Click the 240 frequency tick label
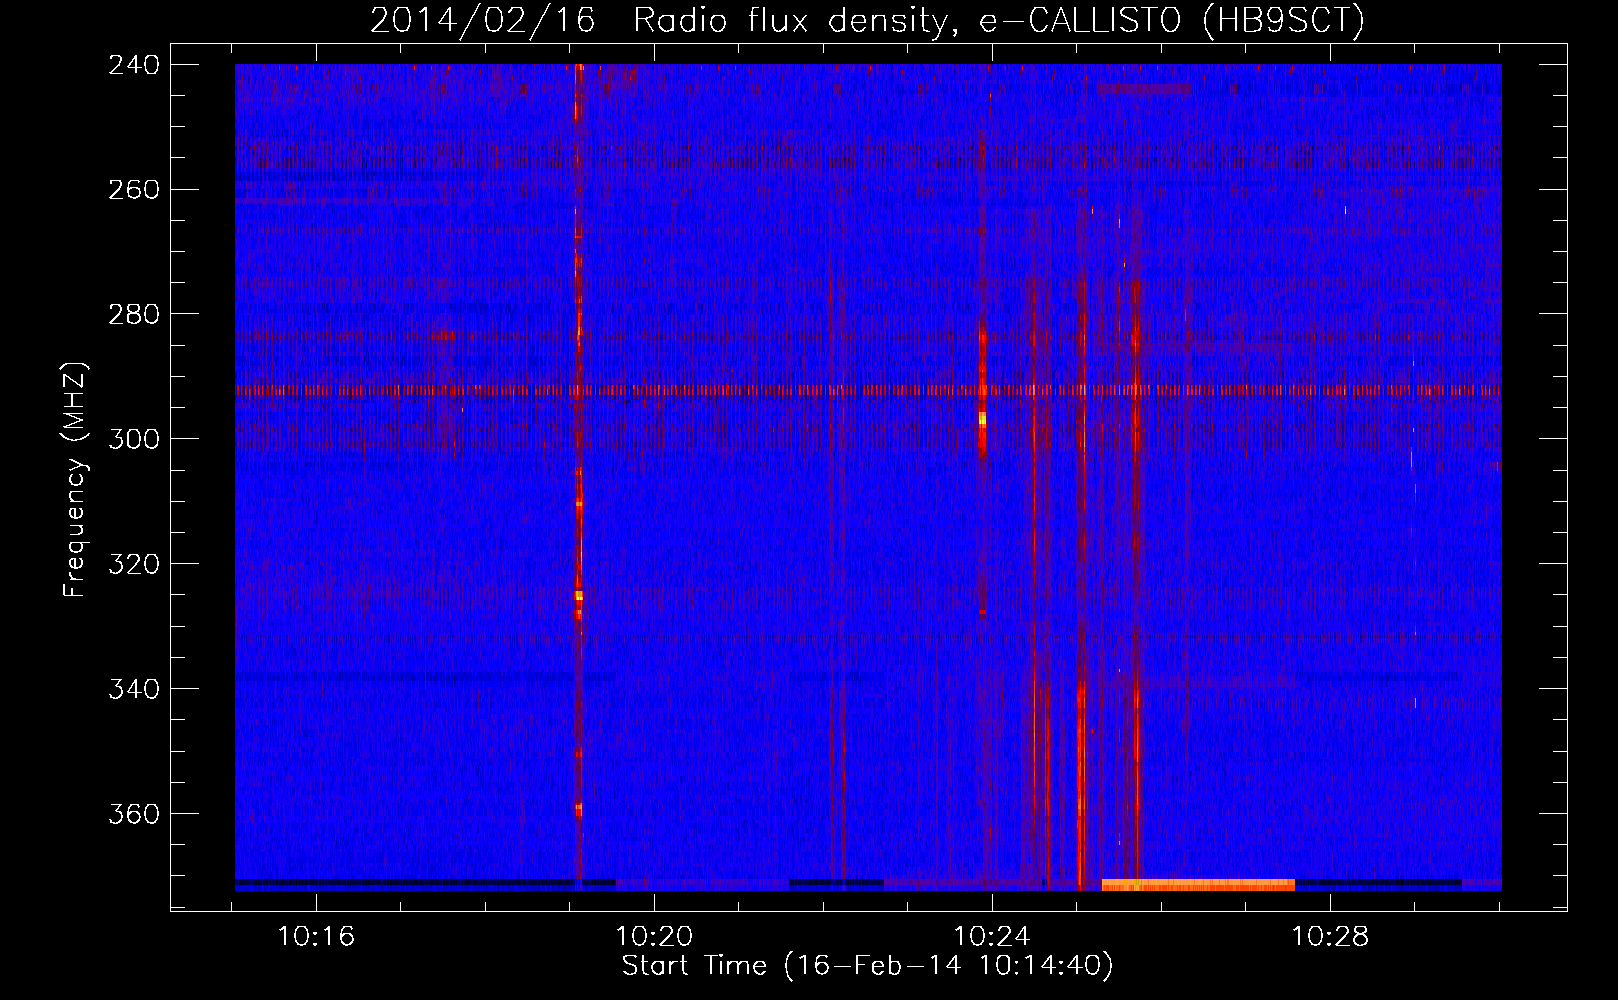This screenshot has height=1000, width=1618. [134, 65]
